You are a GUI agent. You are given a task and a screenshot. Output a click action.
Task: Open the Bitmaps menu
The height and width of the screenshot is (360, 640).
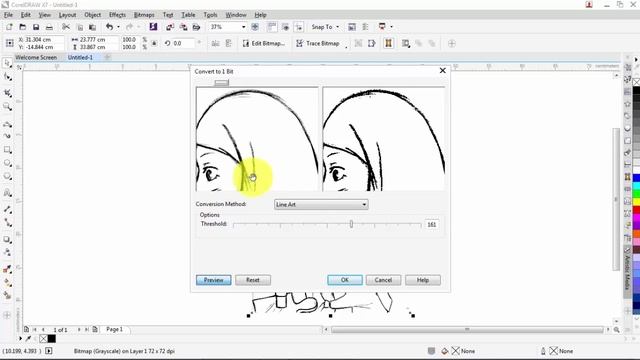[x=144, y=15]
